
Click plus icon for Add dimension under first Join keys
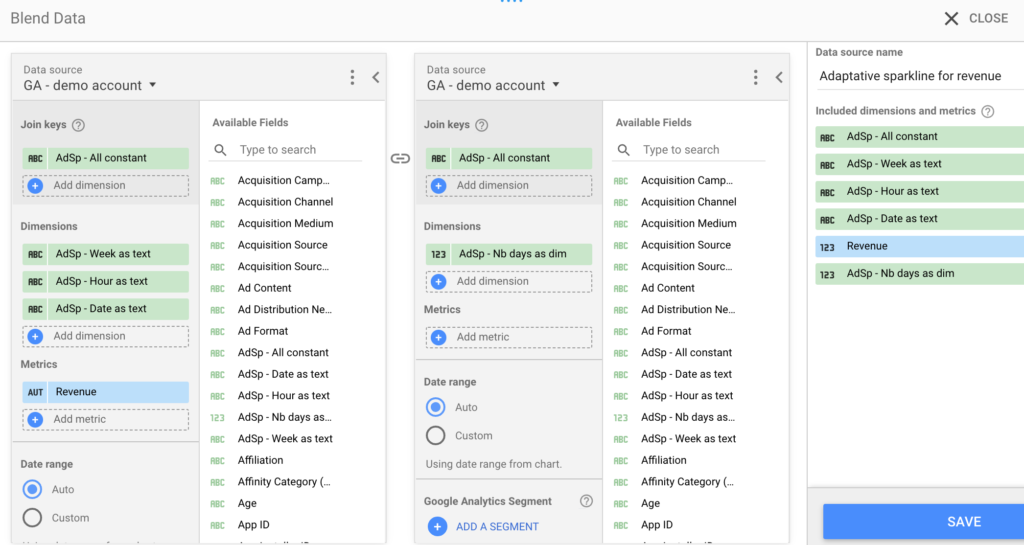[x=35, y=186]
